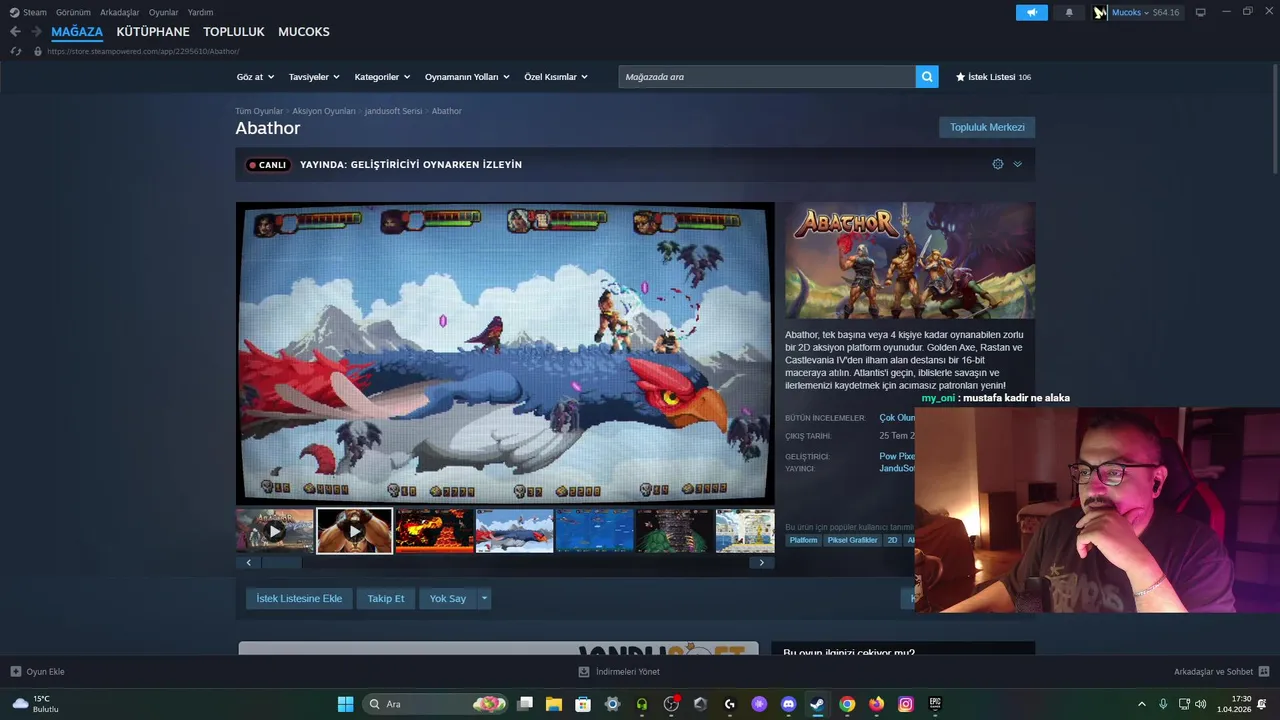Click the Steam icon in the taskbar
1280x720 pixels.
click(817, 704)
